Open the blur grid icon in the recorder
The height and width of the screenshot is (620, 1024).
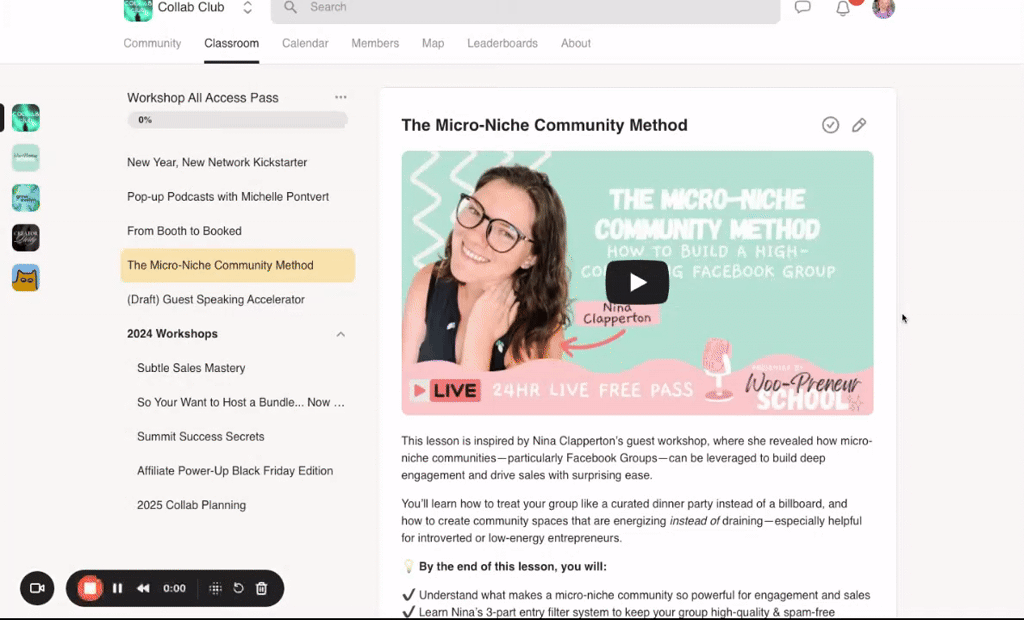(x=215, y=588)
